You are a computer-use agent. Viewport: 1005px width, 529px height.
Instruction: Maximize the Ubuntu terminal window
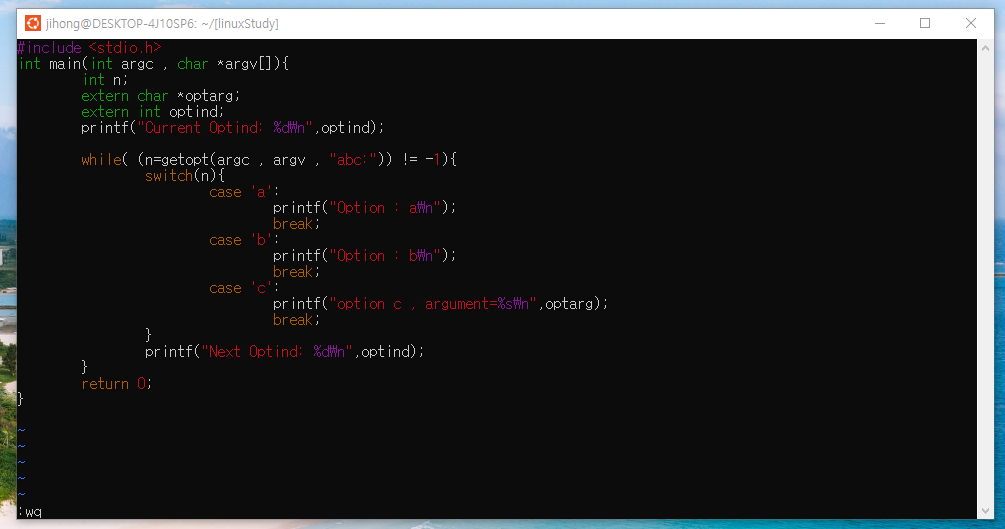pyautogui.click(x=925, y=24)
